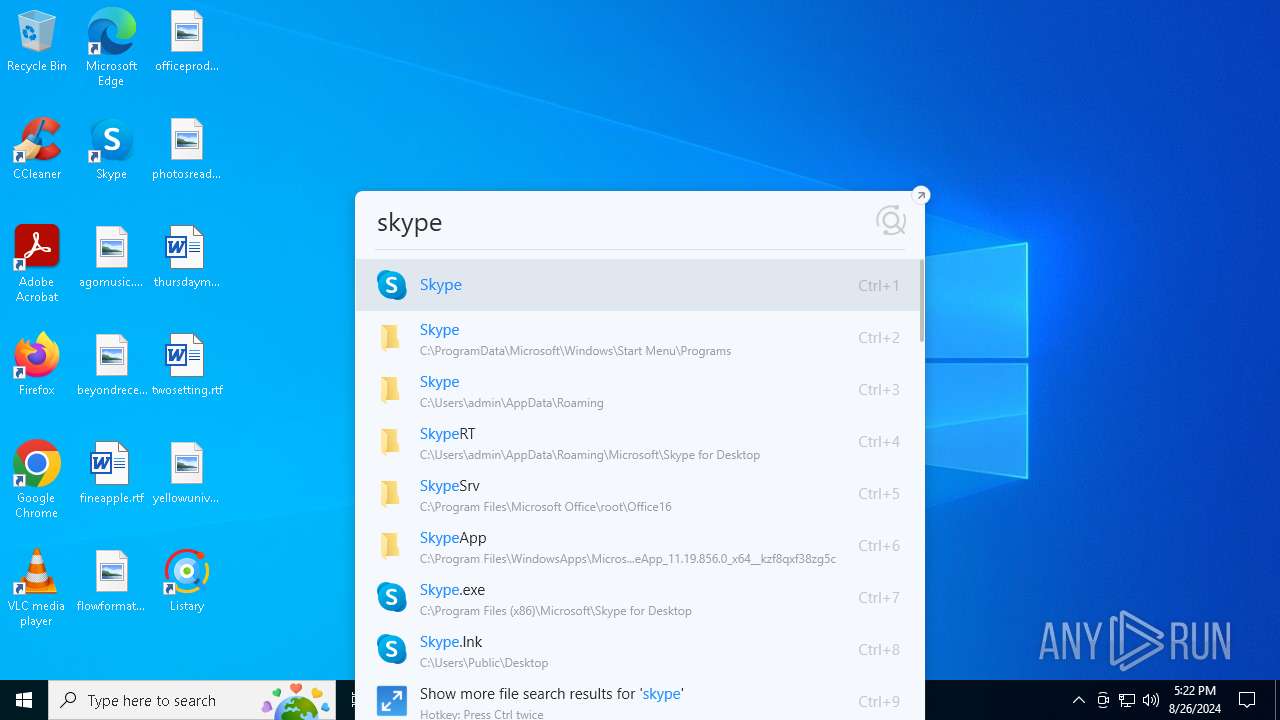This screenshot has height=720, width=1280.
Task: Open the network icon in system tray
Action: coord(1127,700)
